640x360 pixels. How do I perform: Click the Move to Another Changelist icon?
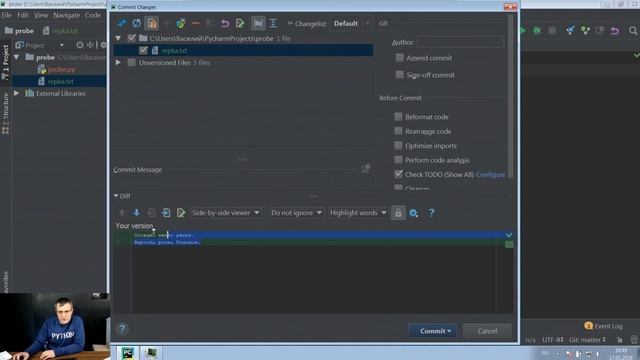152,23
